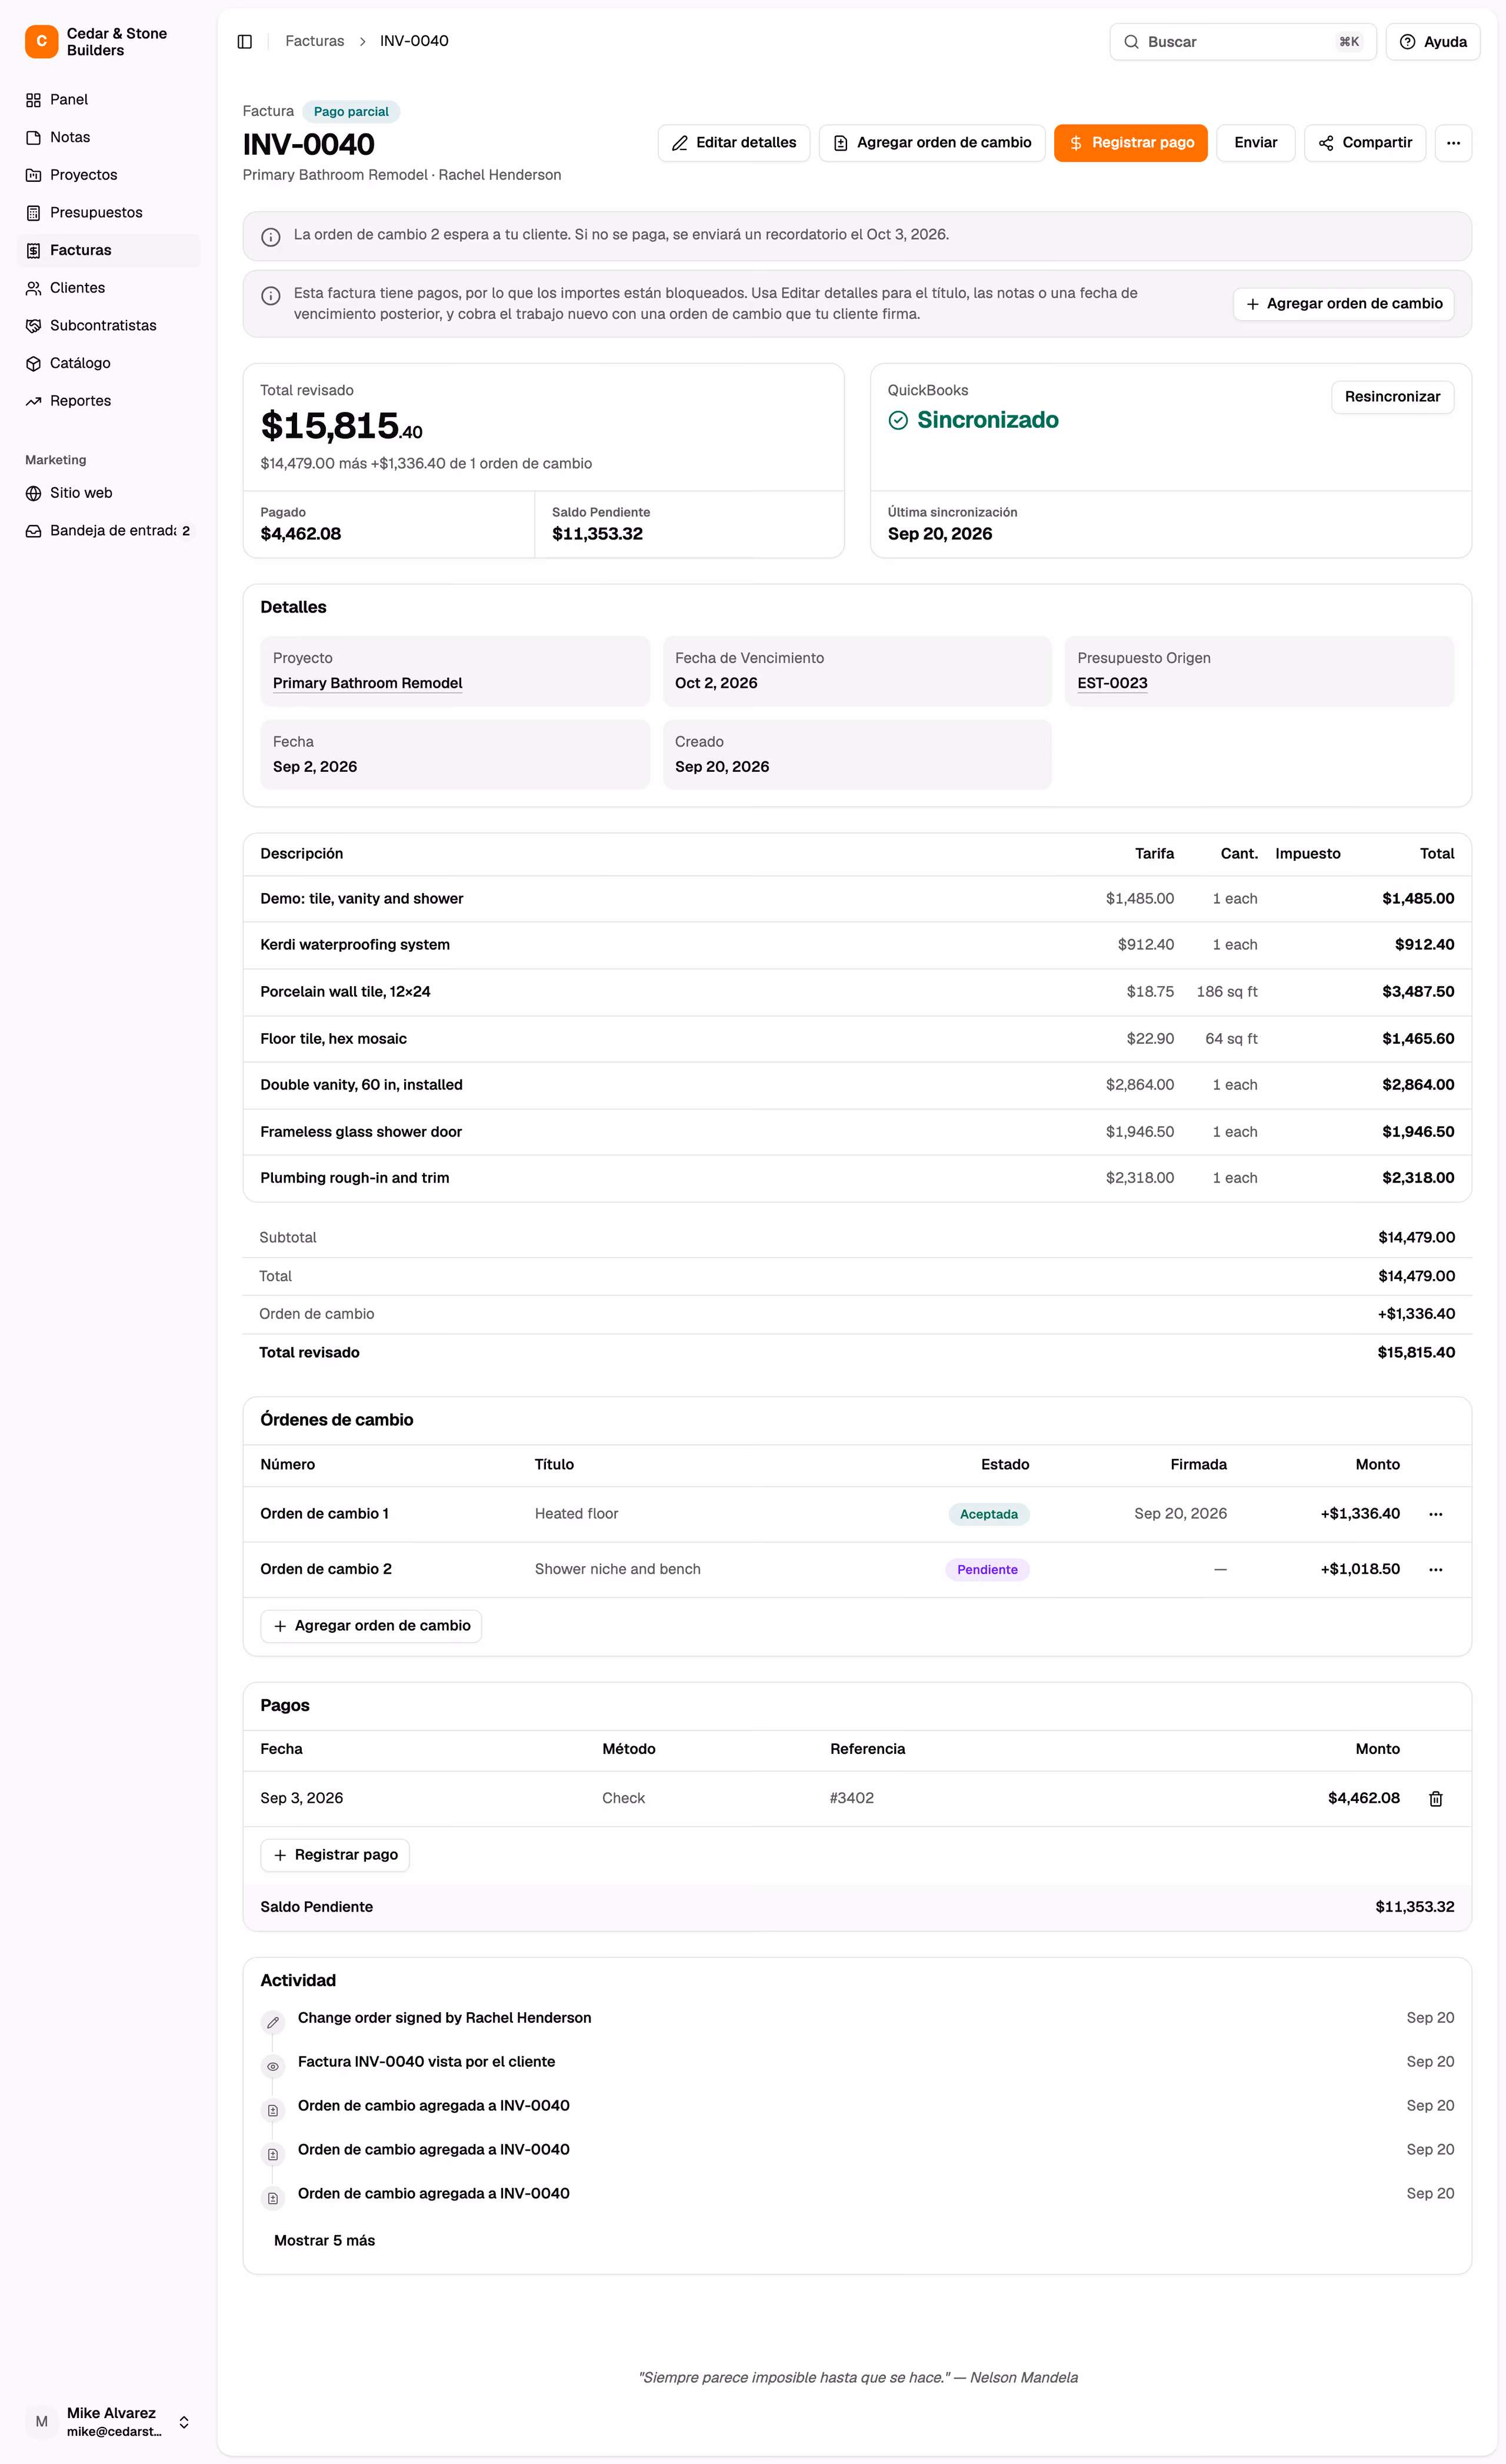Click the Aceptada status badge
The width and height of the screenshot is (1506, 2464).
point(989,1514)
